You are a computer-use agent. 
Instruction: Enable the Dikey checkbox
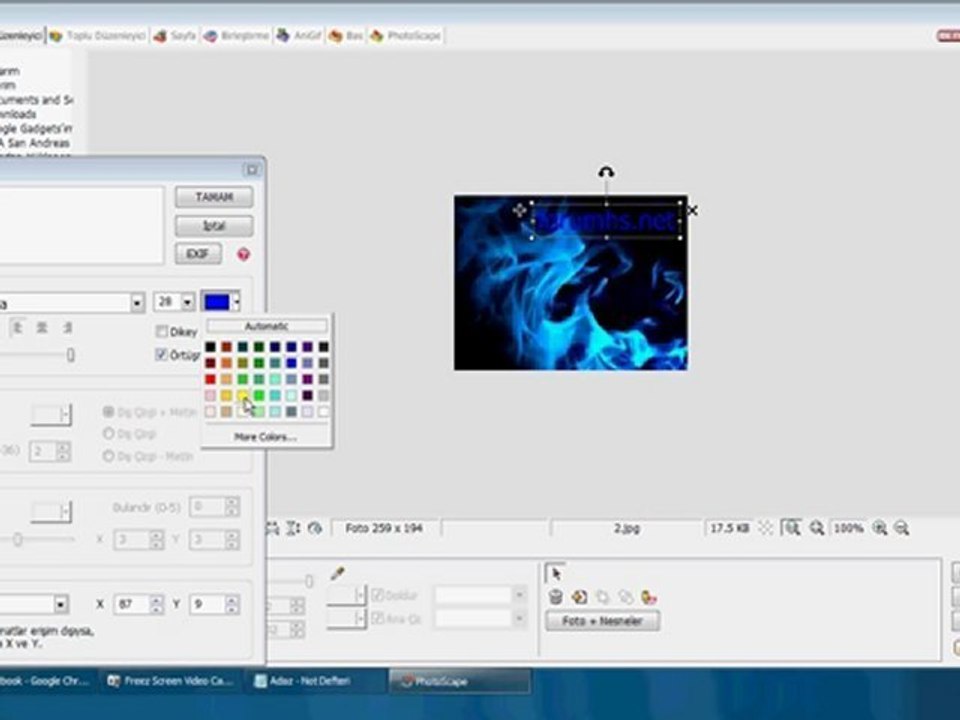coord(162,331)
